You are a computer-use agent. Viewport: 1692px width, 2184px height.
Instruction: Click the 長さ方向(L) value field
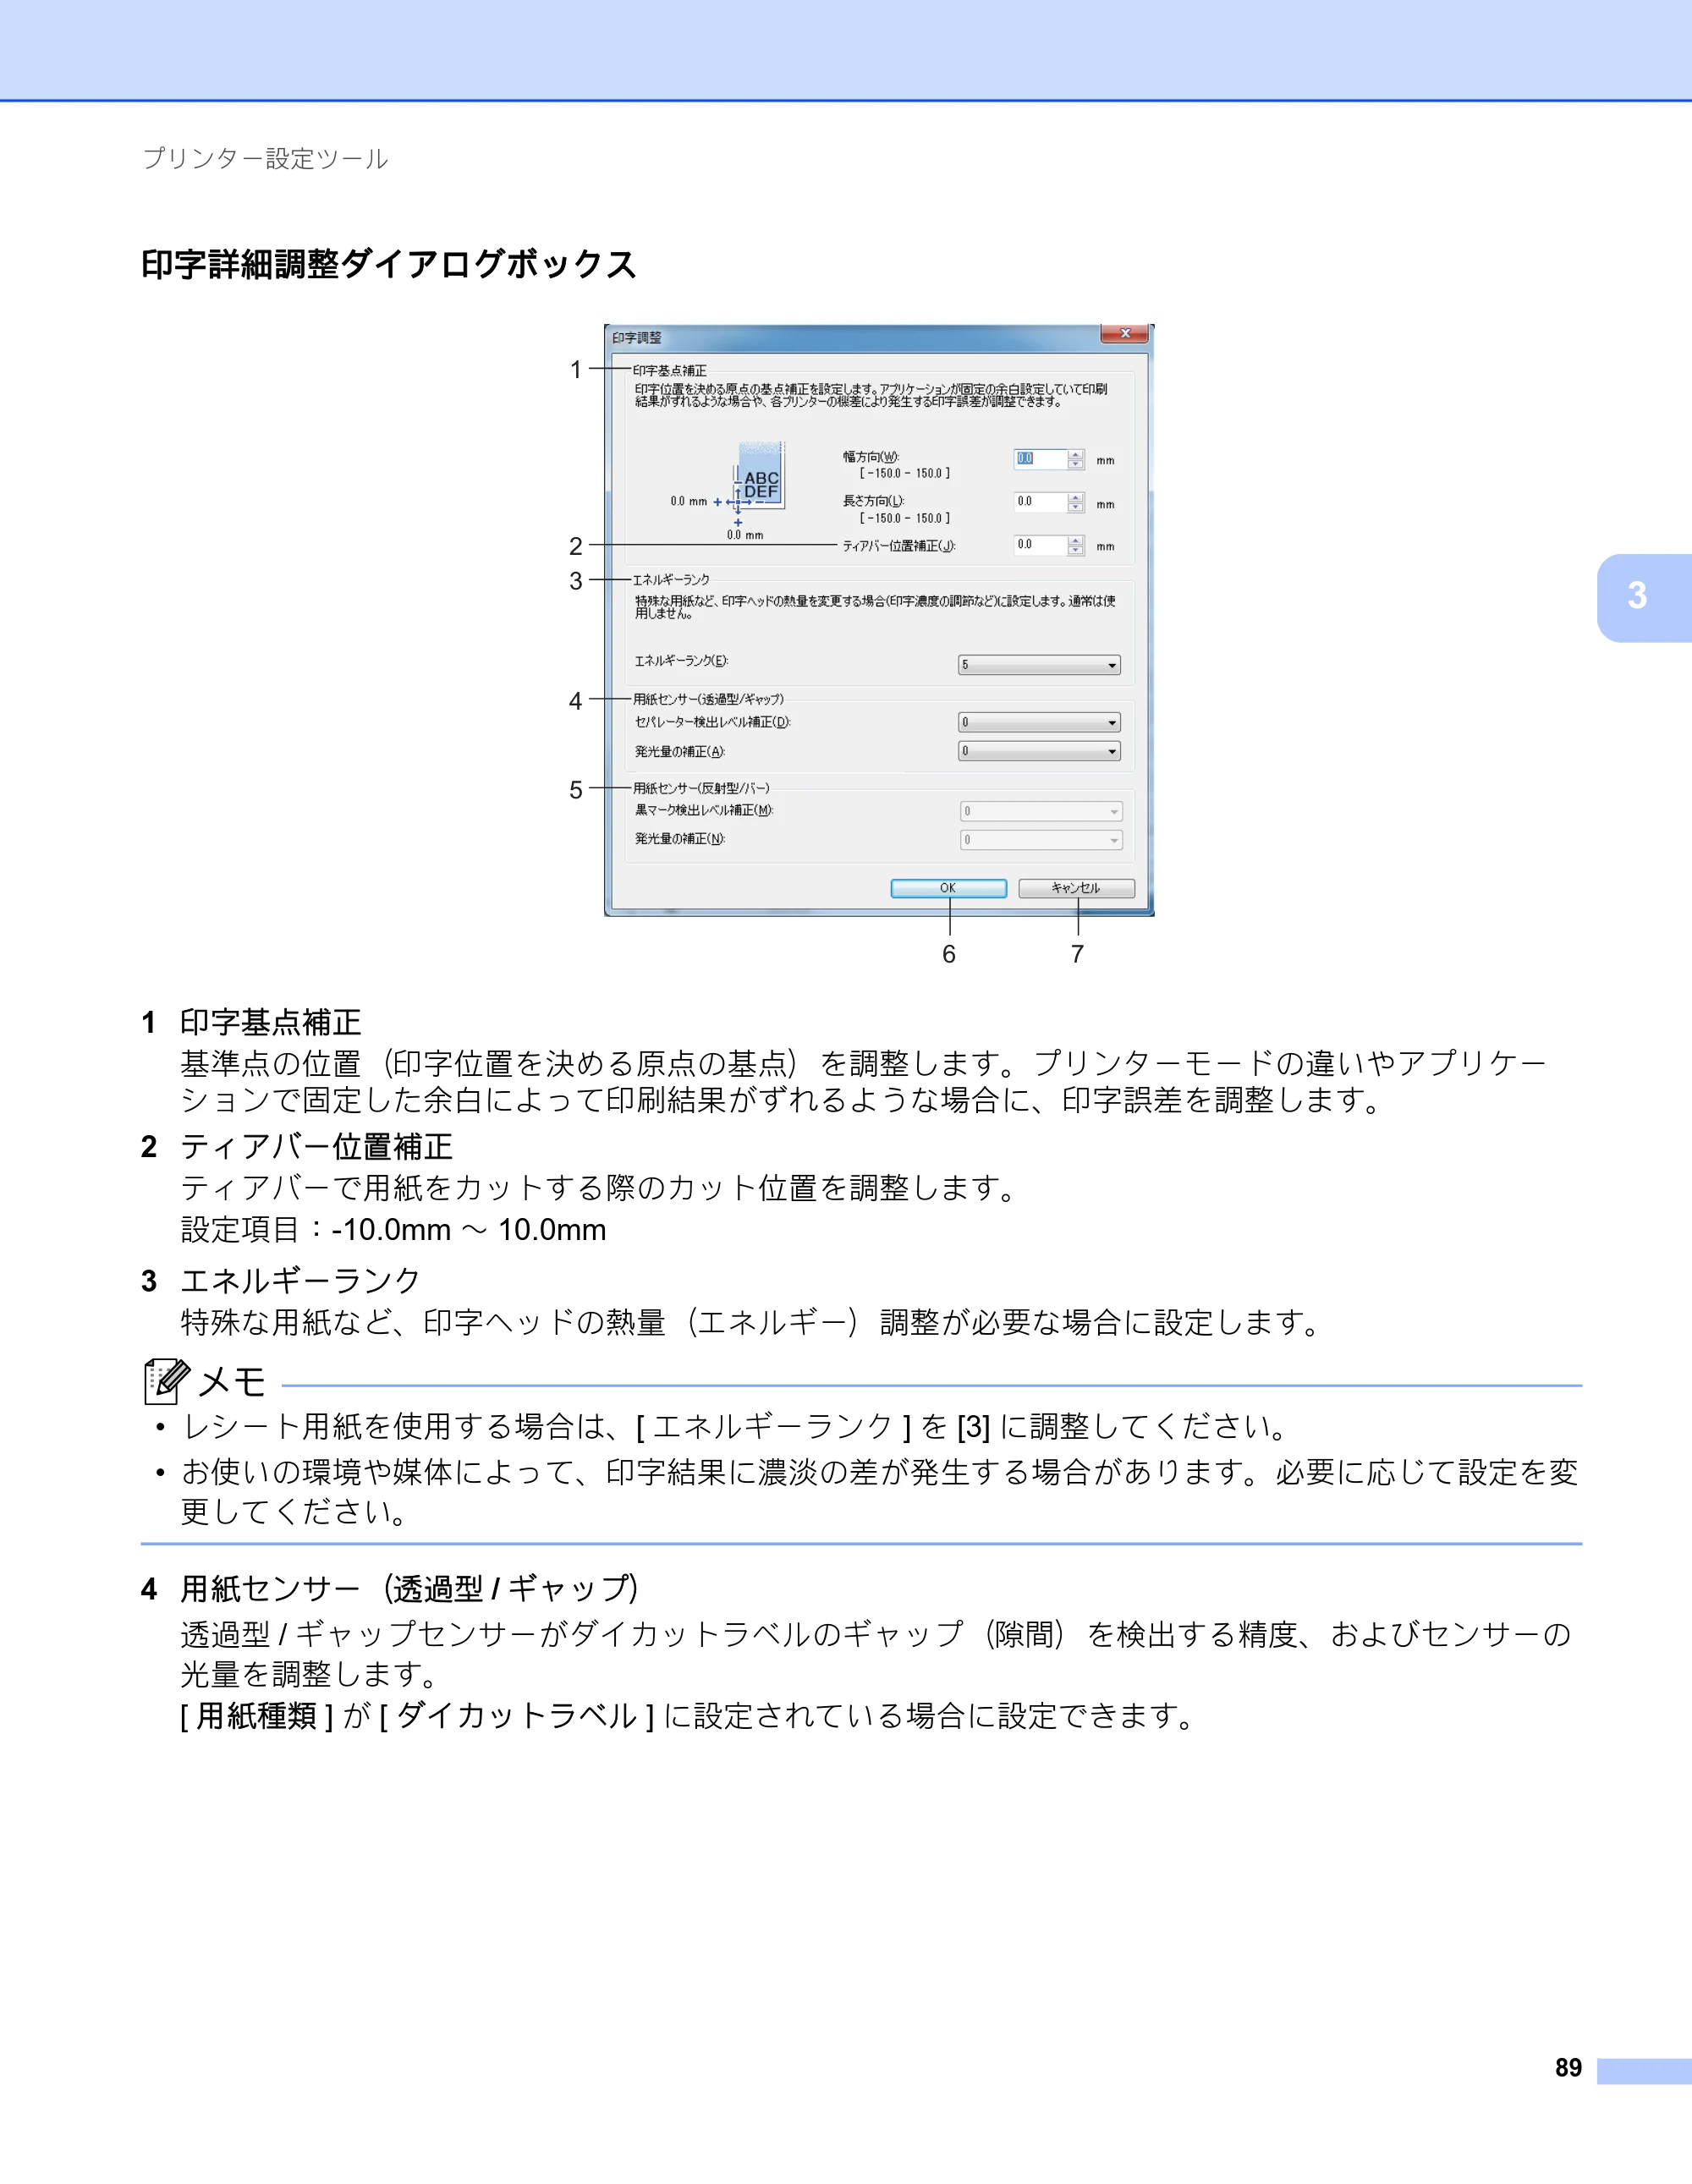click(1040, 502)
